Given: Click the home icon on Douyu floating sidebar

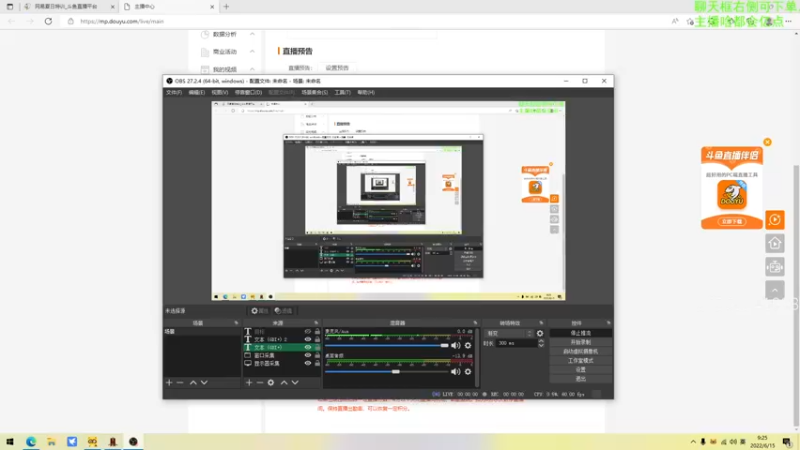Looking at the screenshot, I should tap(774, 243).
